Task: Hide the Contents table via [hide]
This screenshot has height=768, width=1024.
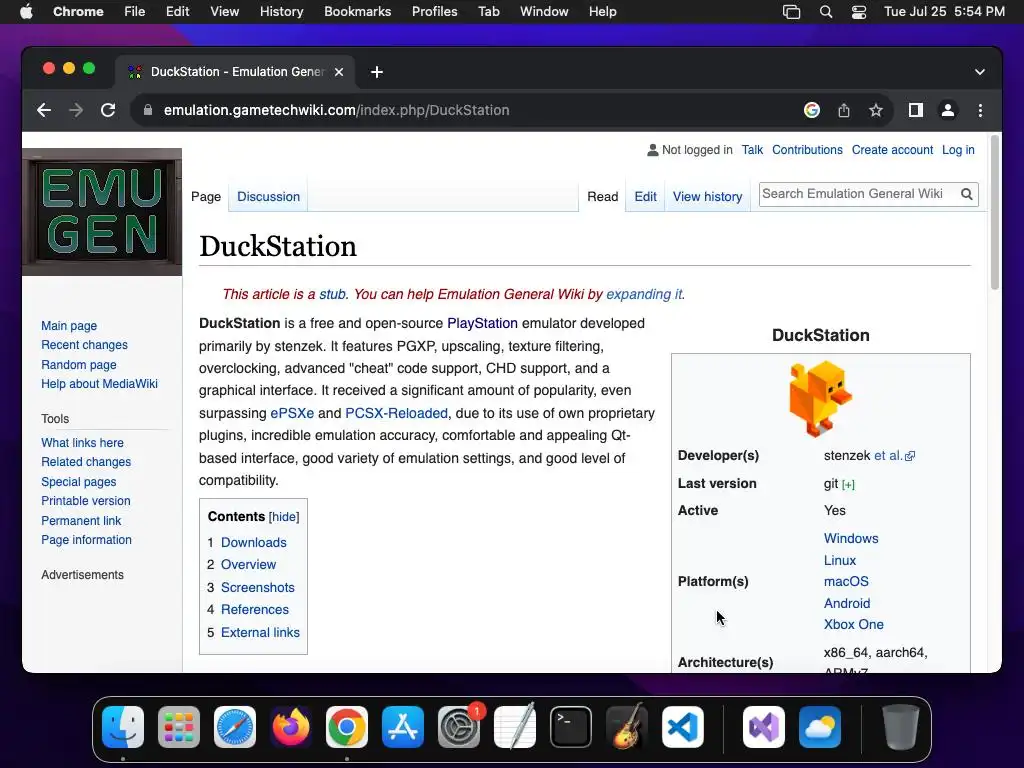Action: [284, 517]
